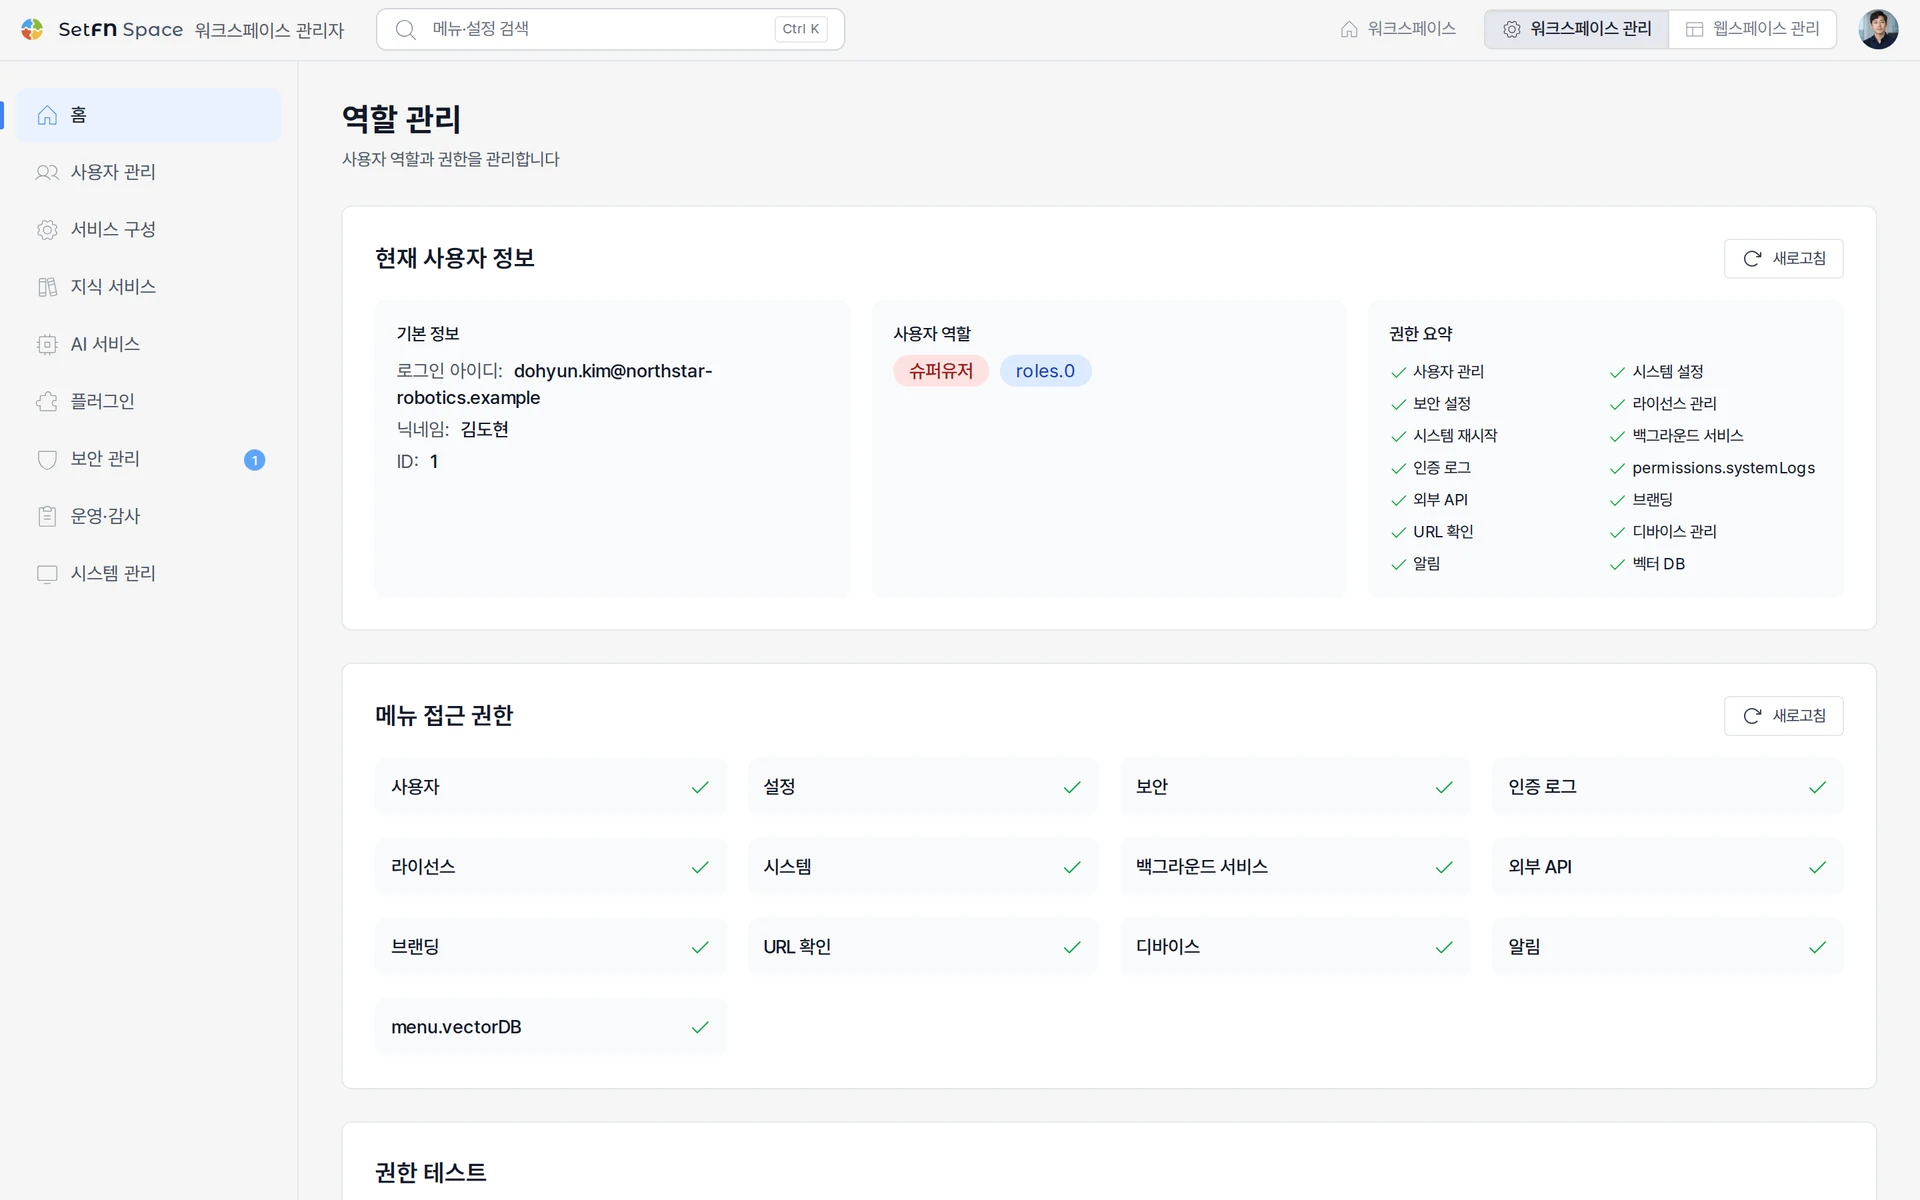Click the 보안 관리 shield icon
The image size is (1920, 1200).
pos(47,459)
